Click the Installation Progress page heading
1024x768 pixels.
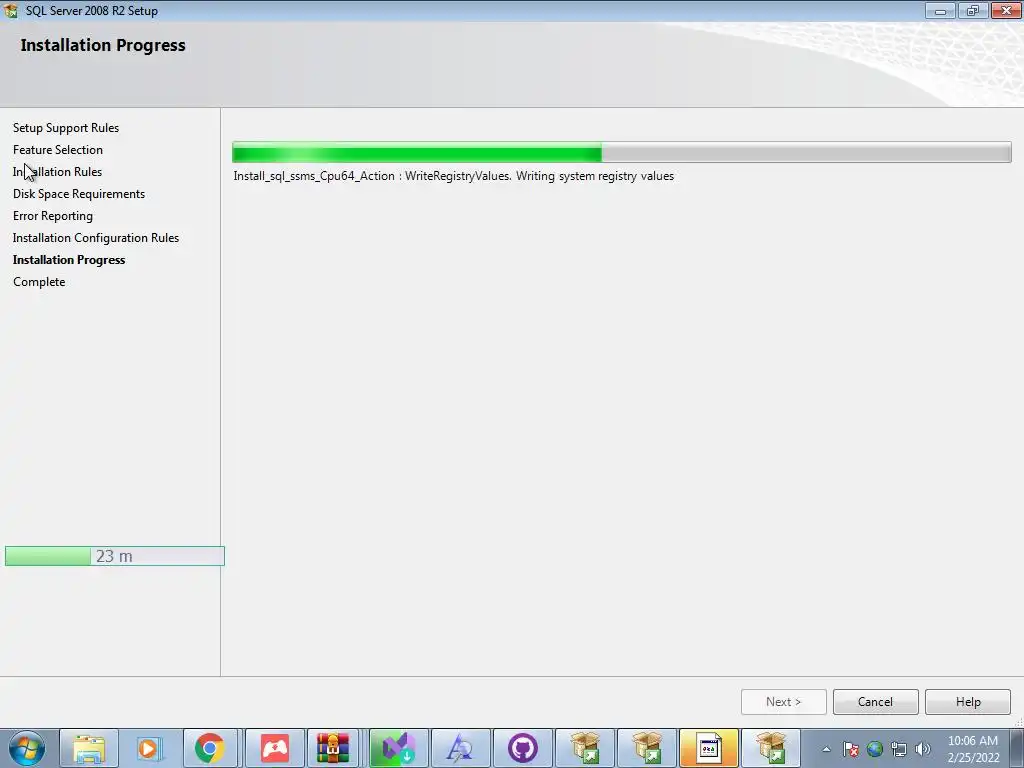click(103, 45)
